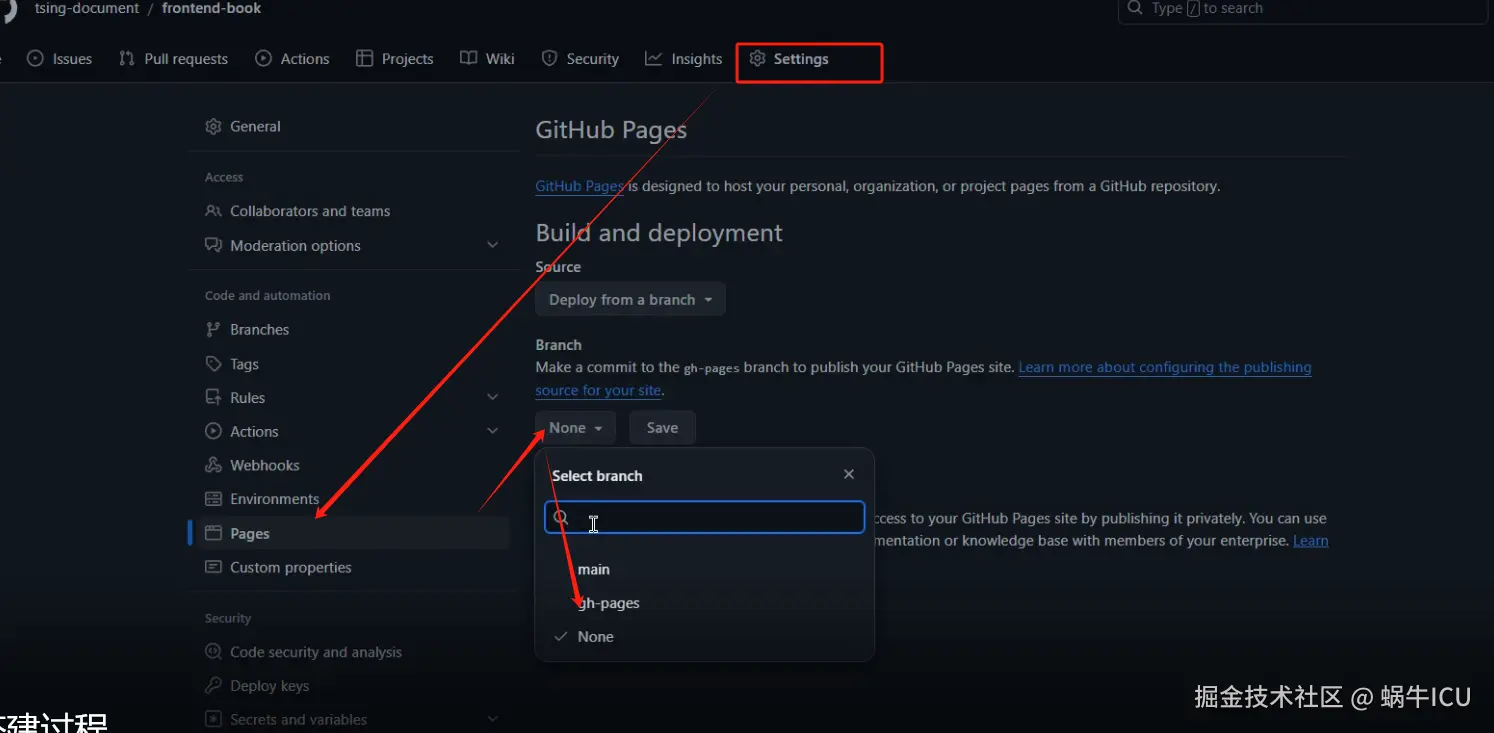The height and width of the screenshot is (733, 1494).
Task: Close the Select branch popup
Action: (849, 475)
